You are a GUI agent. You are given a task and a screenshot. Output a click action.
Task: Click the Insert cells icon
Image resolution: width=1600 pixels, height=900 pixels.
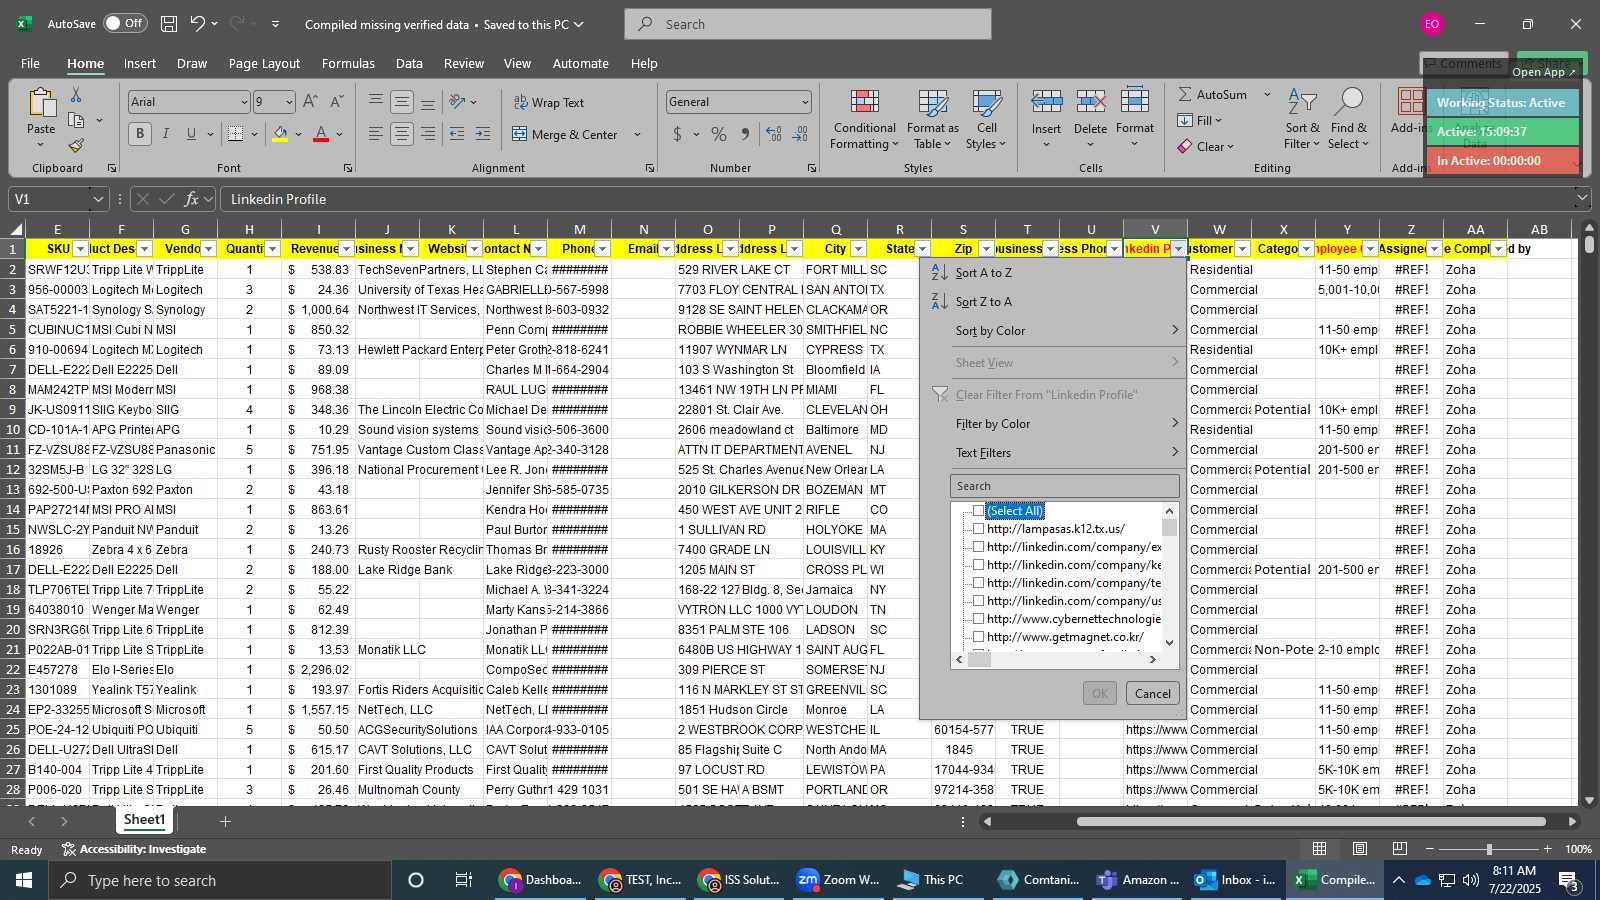(x=1046, y=102)
